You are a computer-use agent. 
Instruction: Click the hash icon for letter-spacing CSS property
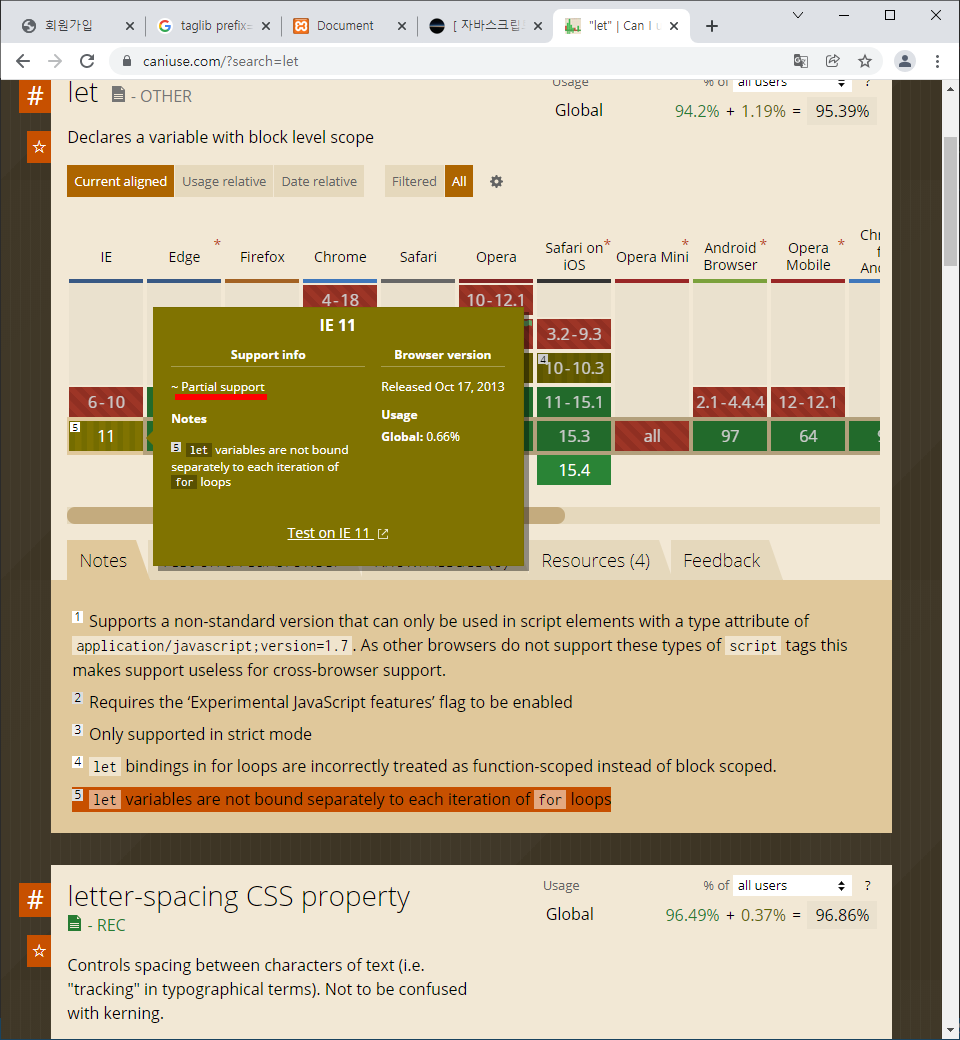pyautogui.click(x=35, y=900)
